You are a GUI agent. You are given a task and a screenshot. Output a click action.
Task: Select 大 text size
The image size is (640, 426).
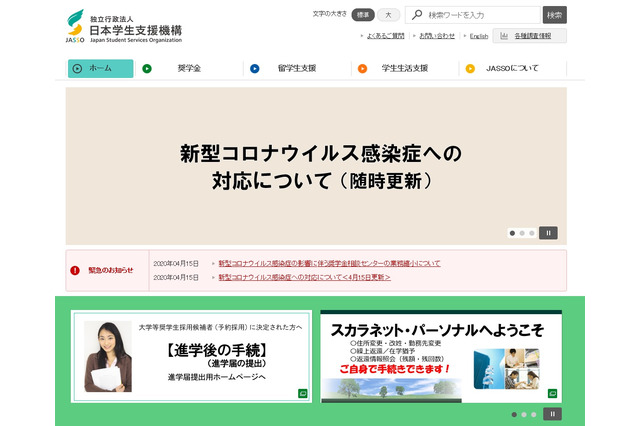(388, 15)
